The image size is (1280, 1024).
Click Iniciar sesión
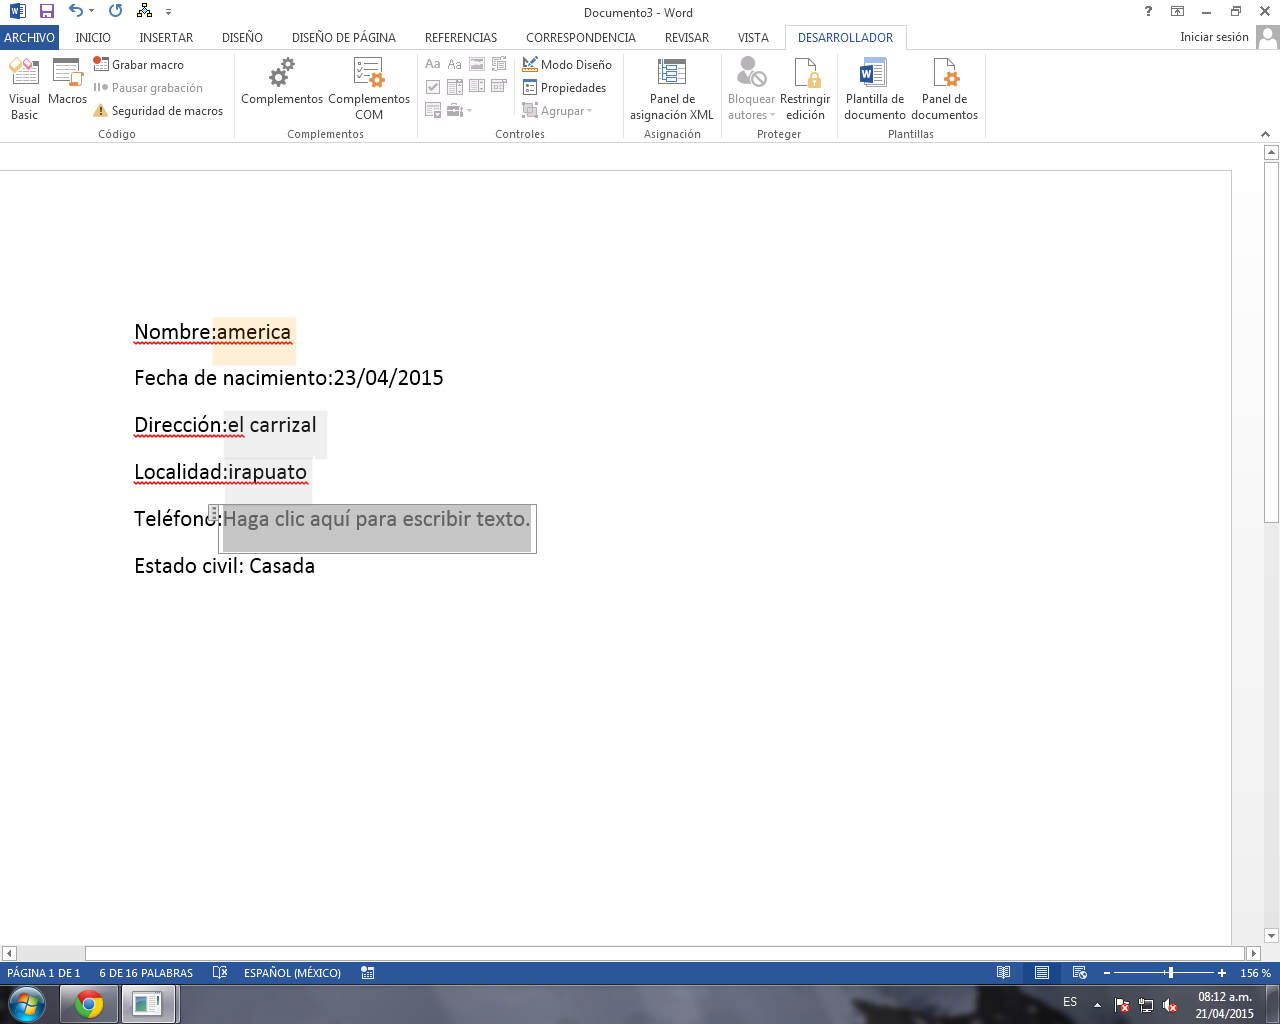pyautogui.click(x=1214, y=37)
